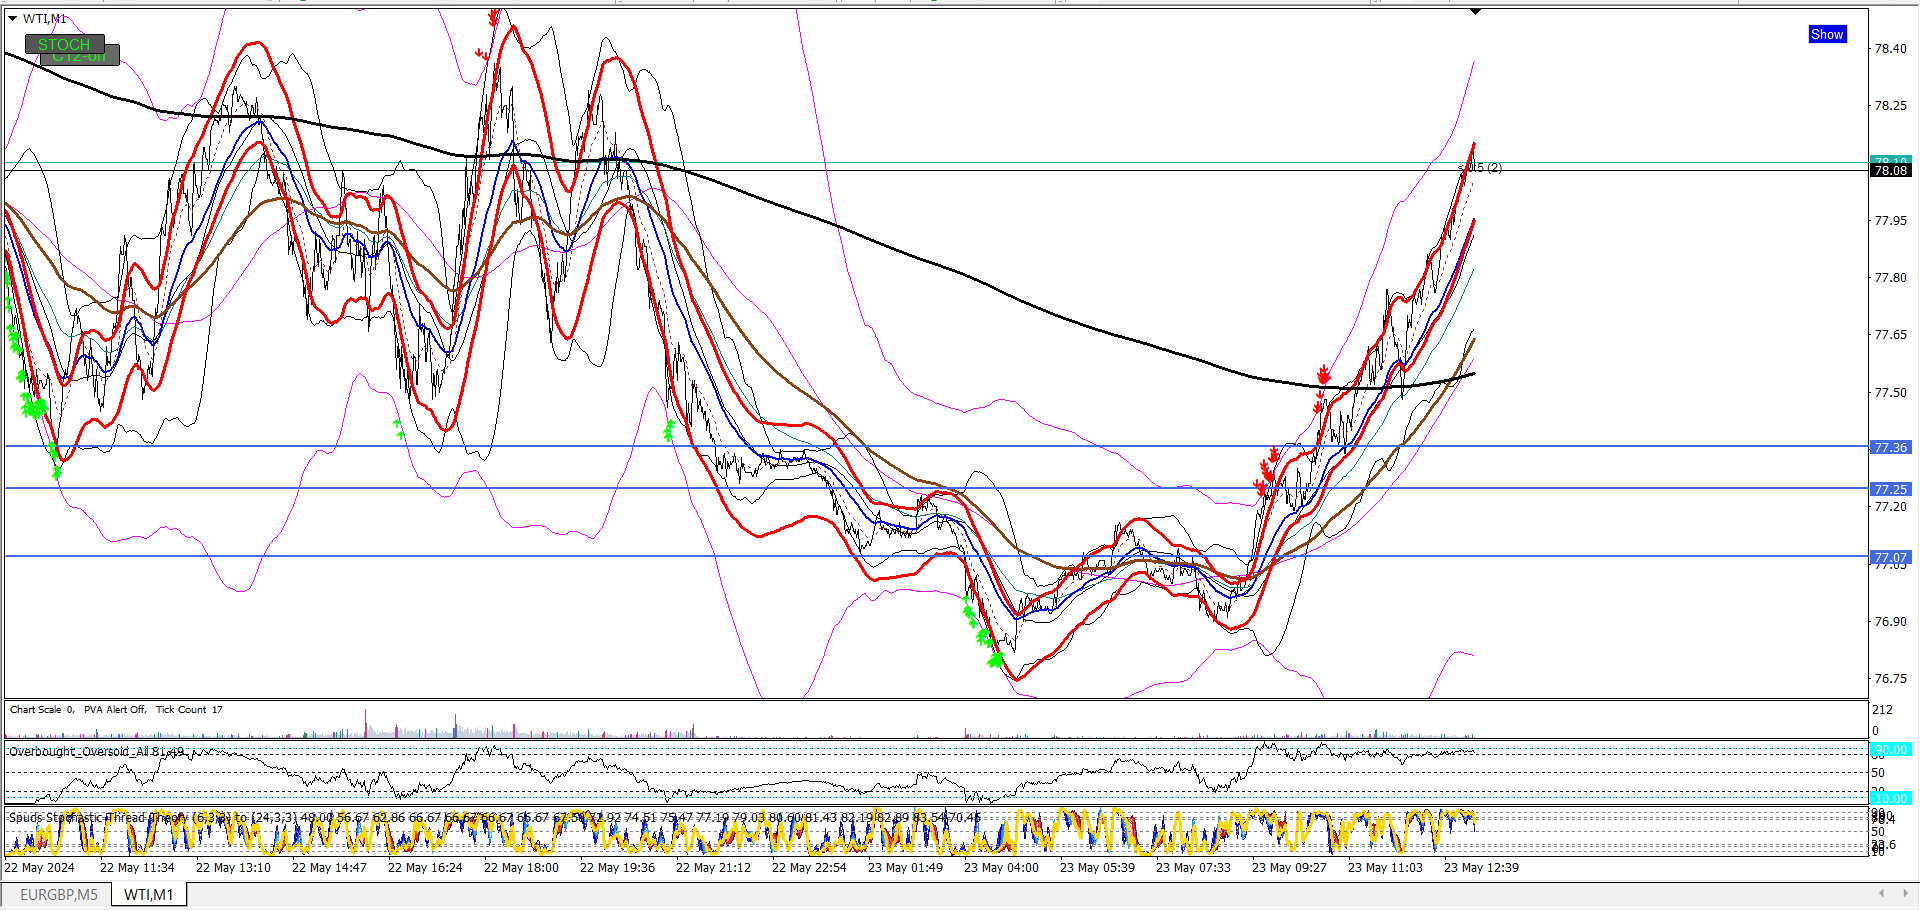Click the 77.07 blue level price label

1890,557
